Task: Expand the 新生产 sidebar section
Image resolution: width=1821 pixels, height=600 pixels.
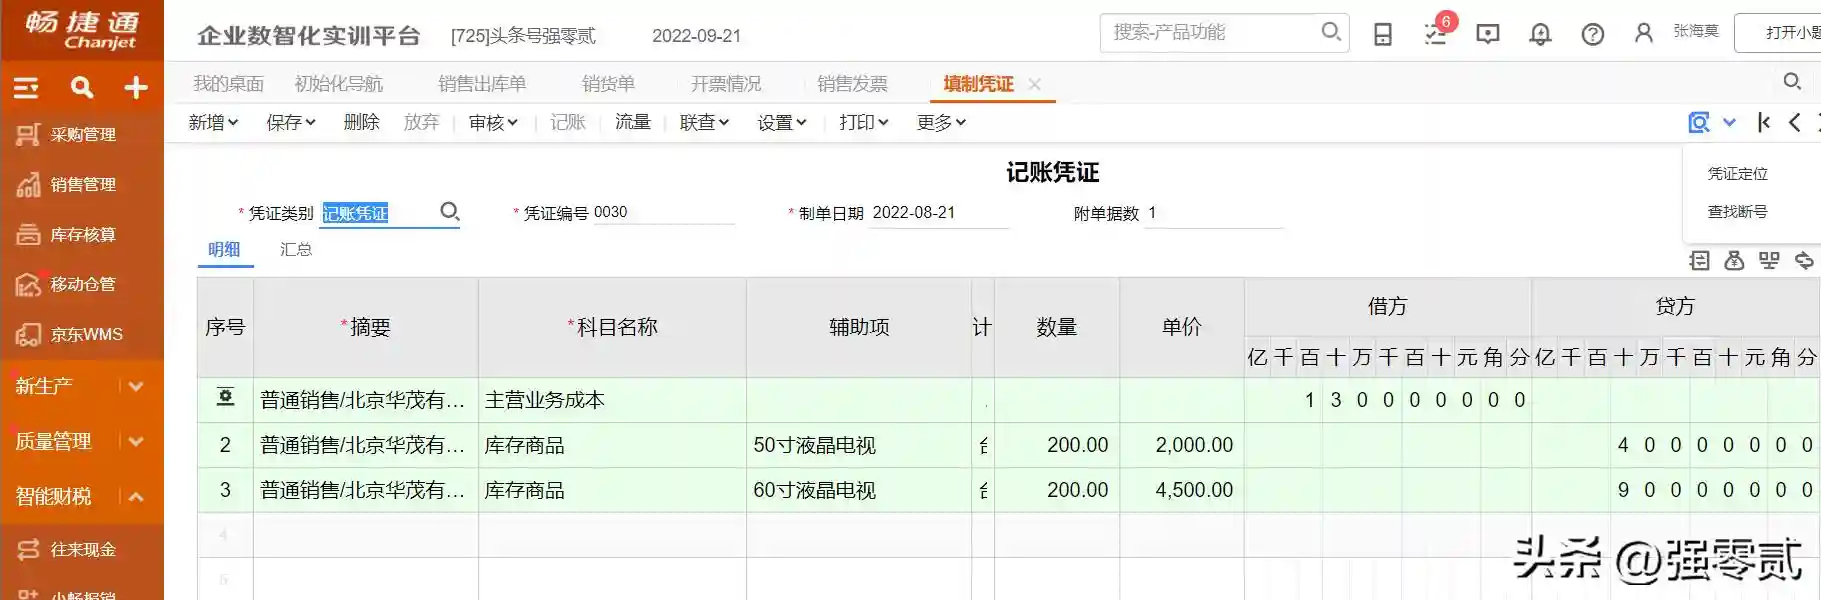Action: pyautogui.click(x=136, y=386)
